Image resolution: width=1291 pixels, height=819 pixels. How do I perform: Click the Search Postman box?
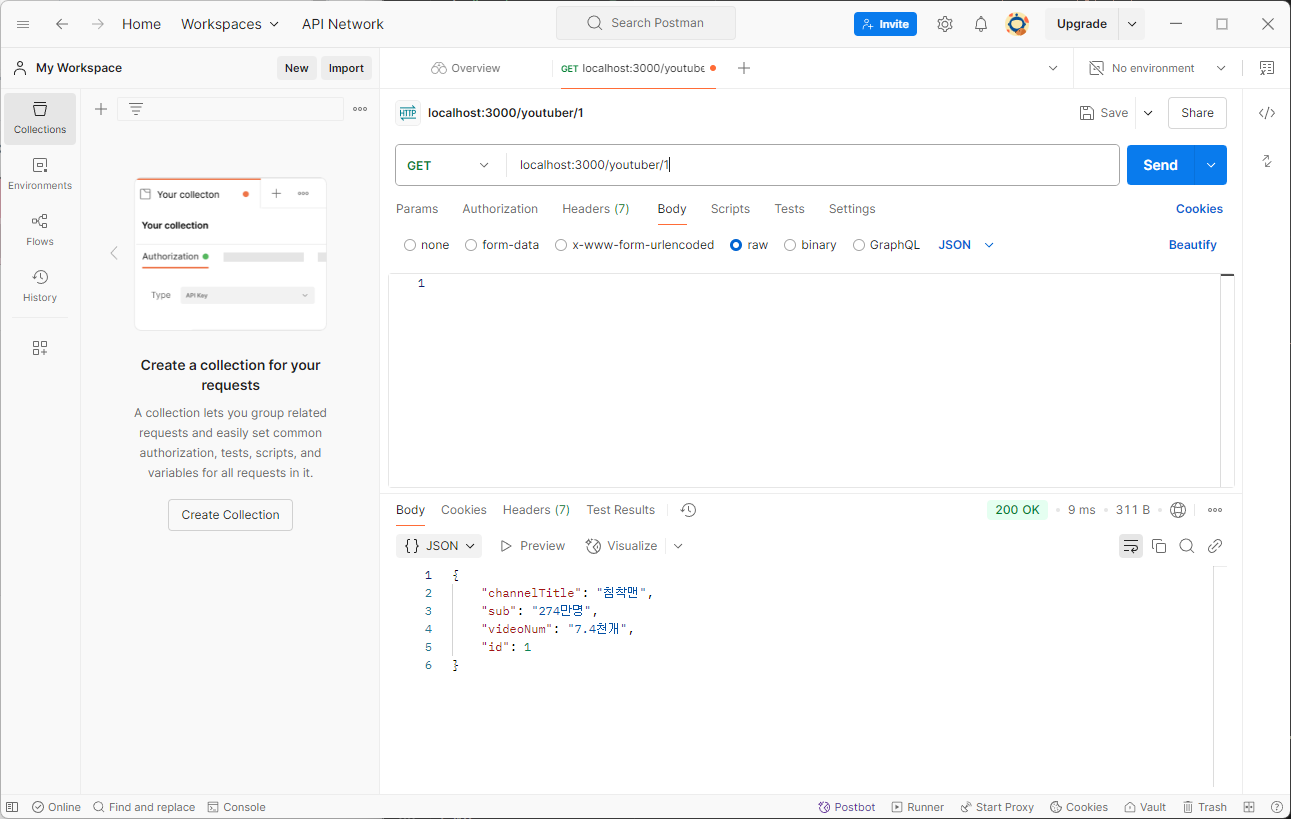[x=646, y=23]
